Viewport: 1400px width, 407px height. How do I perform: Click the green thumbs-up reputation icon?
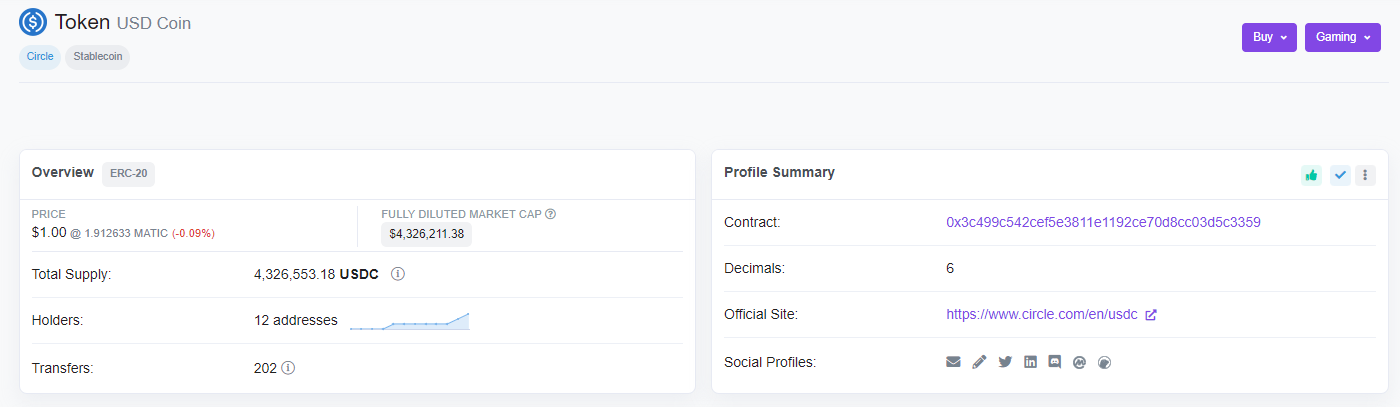click(1311, 175)
